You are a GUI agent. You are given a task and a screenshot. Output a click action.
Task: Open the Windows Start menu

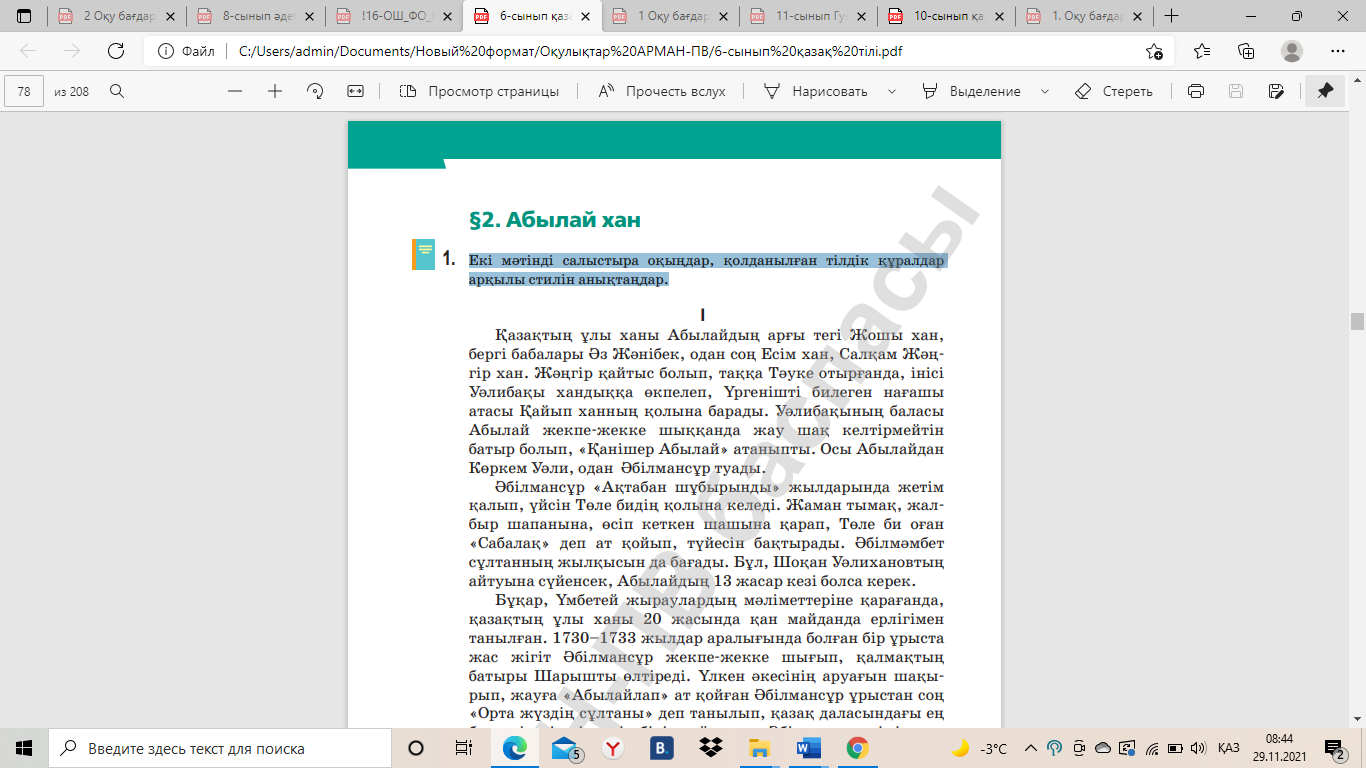click(x=24, y=748)
